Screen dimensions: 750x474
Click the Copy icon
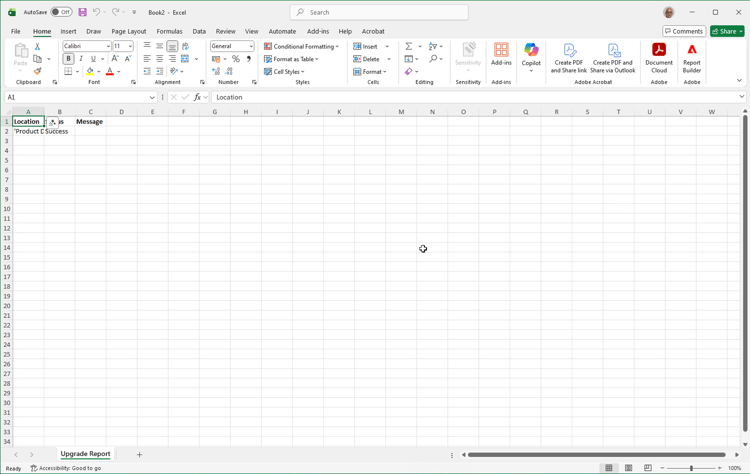(x=37, y=59)
